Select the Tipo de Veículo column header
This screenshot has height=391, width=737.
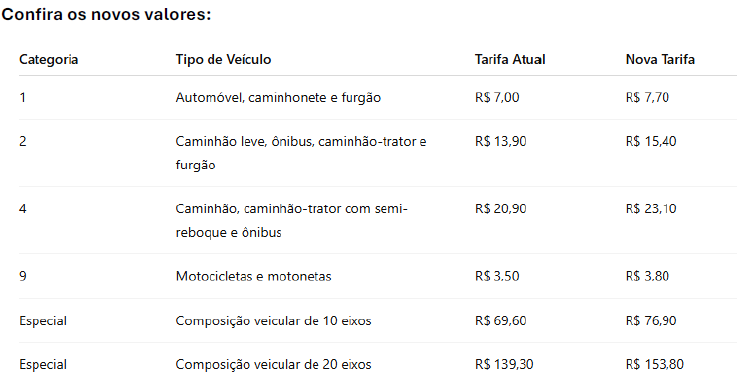point(223,60)
